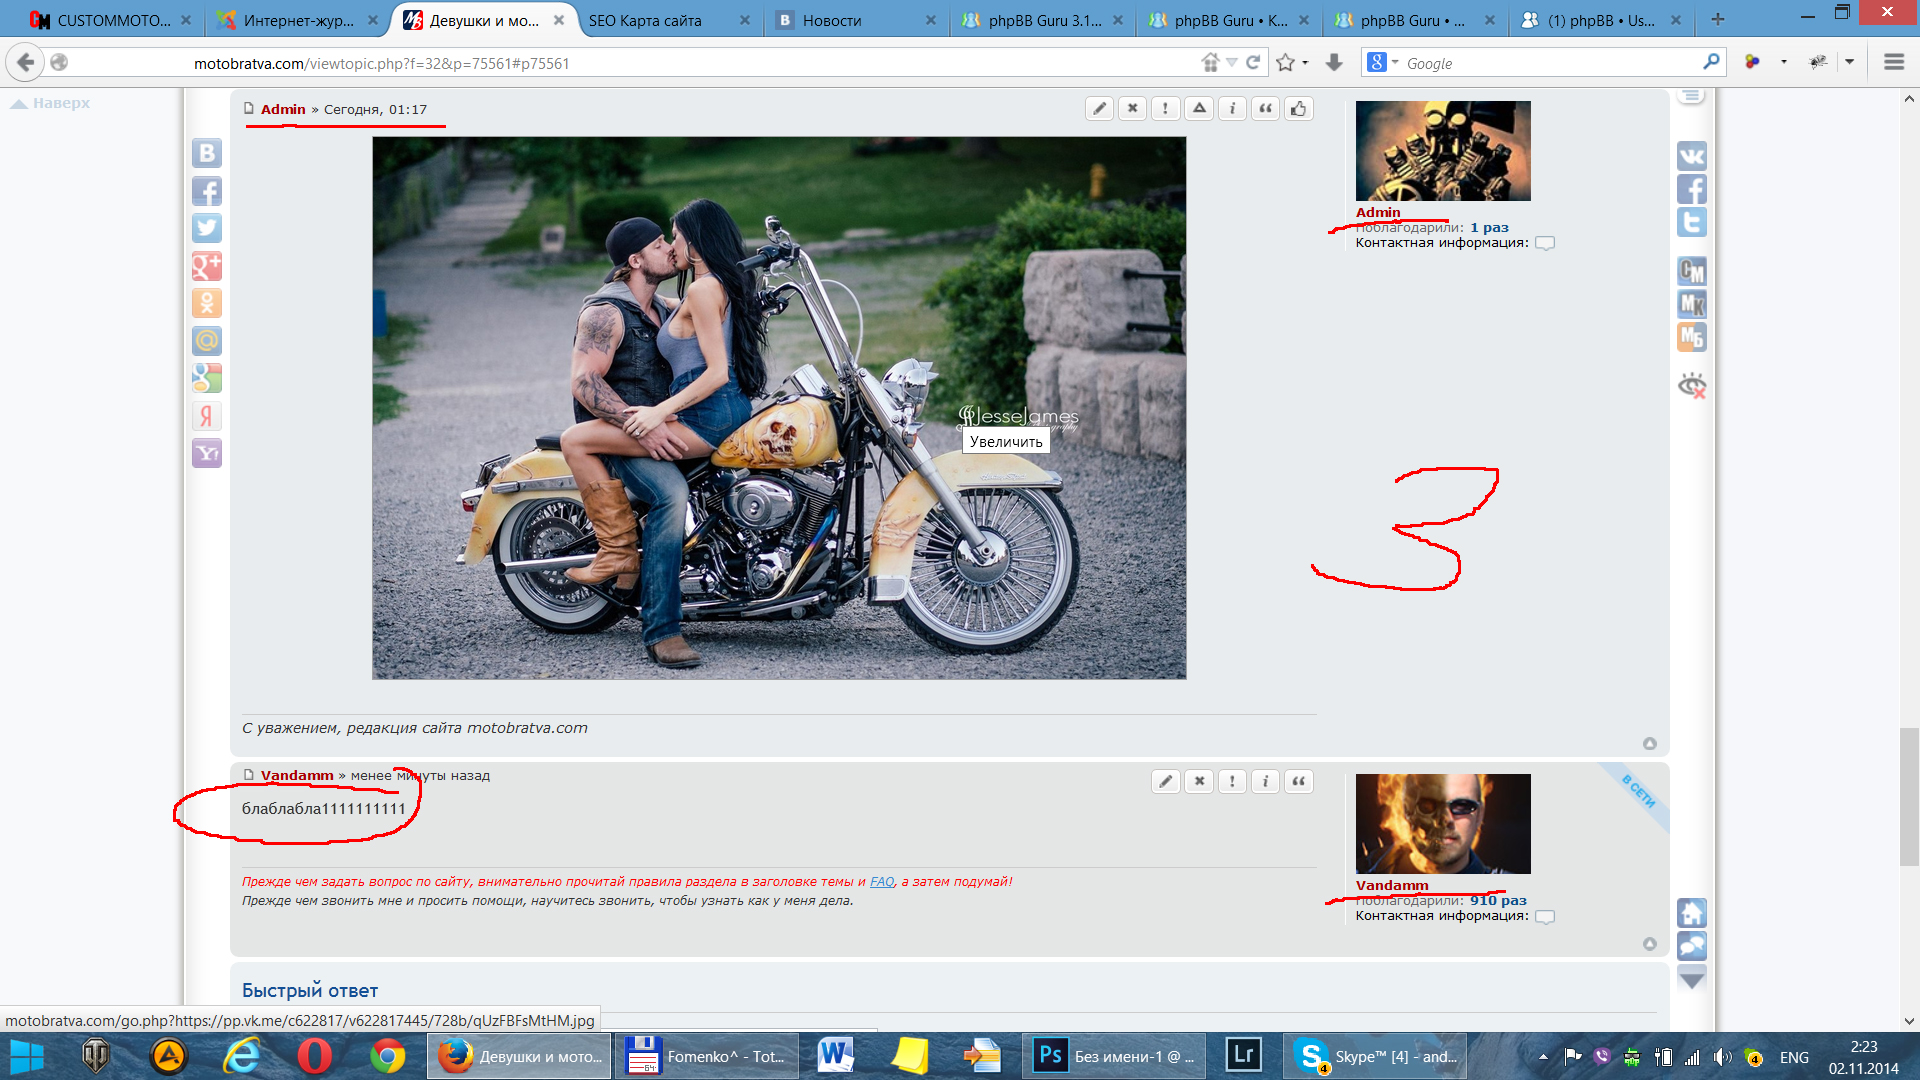
Task: Click the VKontakte share icon
Action: point(208,154)
